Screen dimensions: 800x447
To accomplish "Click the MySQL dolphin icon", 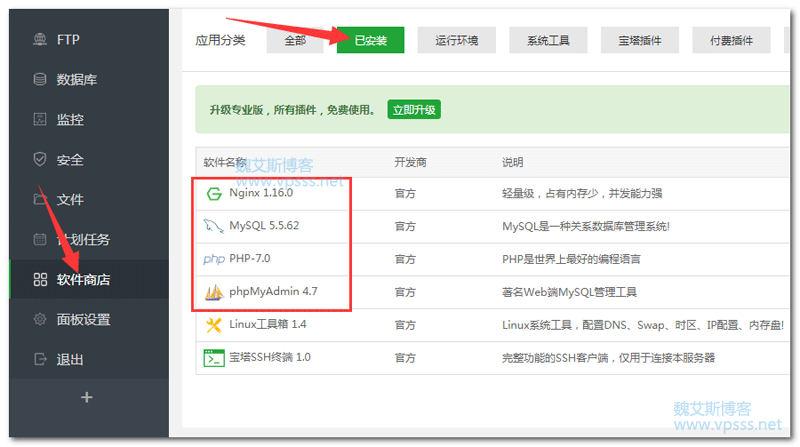I will [213, 226].
